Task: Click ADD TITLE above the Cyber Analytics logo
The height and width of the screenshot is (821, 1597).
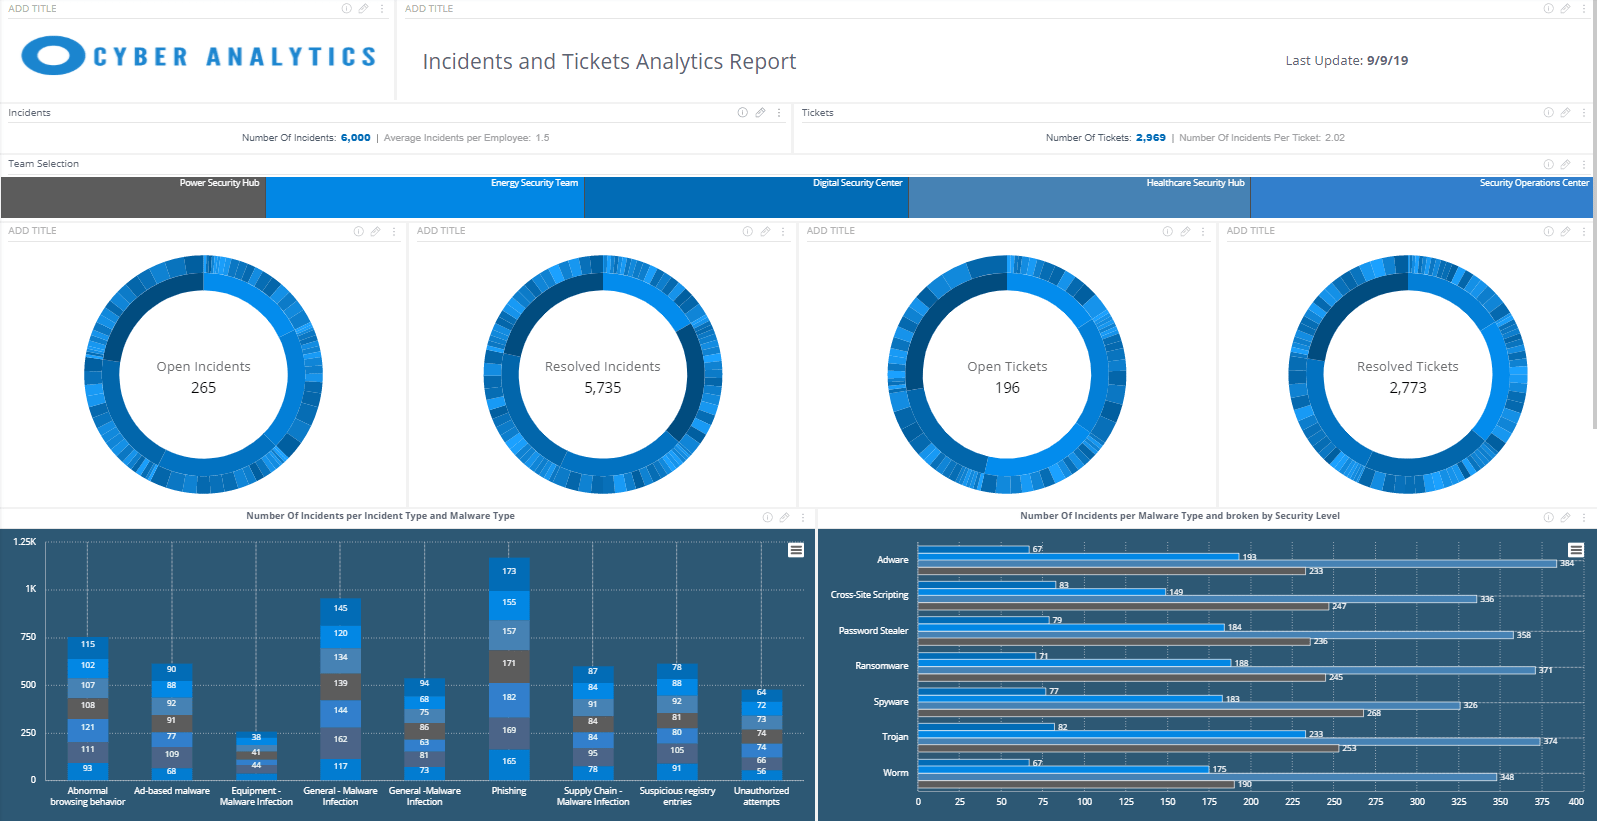Action: coord(33,8)
